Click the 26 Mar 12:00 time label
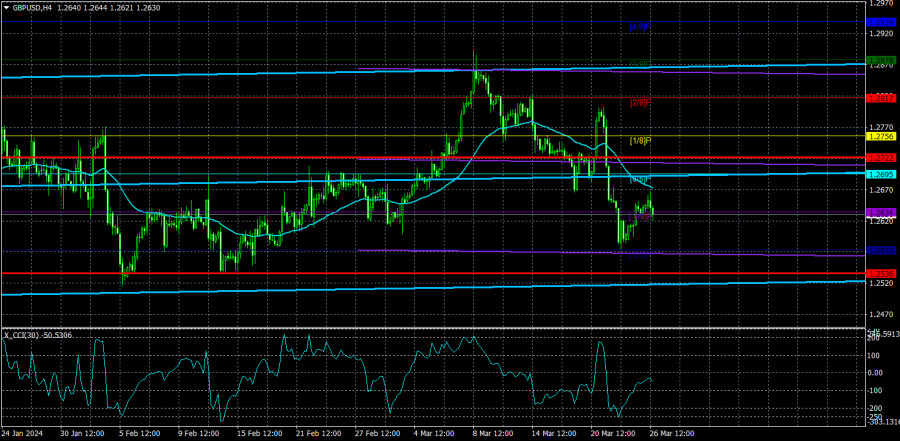This screenshot has width=900, height=441. tap(673, 432)
